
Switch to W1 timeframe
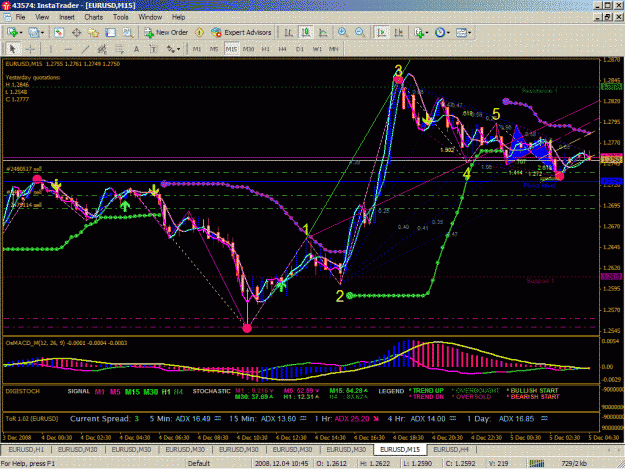coord(317,49)
